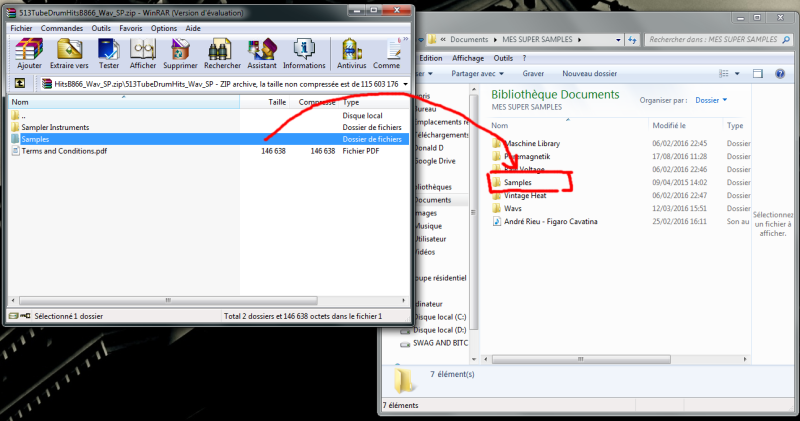Click the Informations toolbar icon
Viewport: 800px width, 421px height.
pos(304,50)
